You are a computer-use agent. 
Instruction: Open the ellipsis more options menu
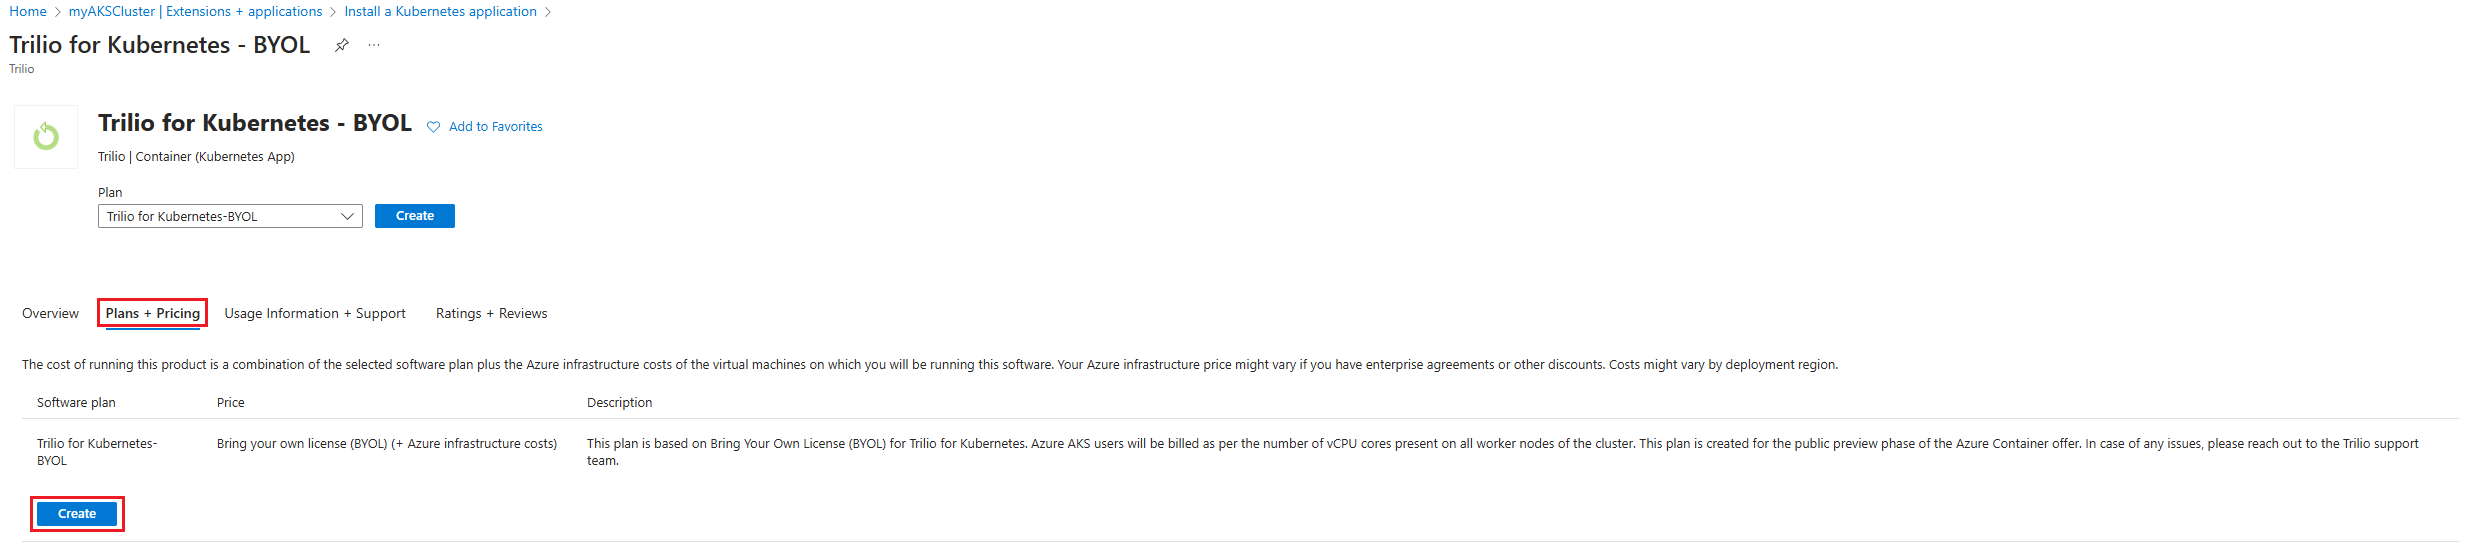pos(374,45)
